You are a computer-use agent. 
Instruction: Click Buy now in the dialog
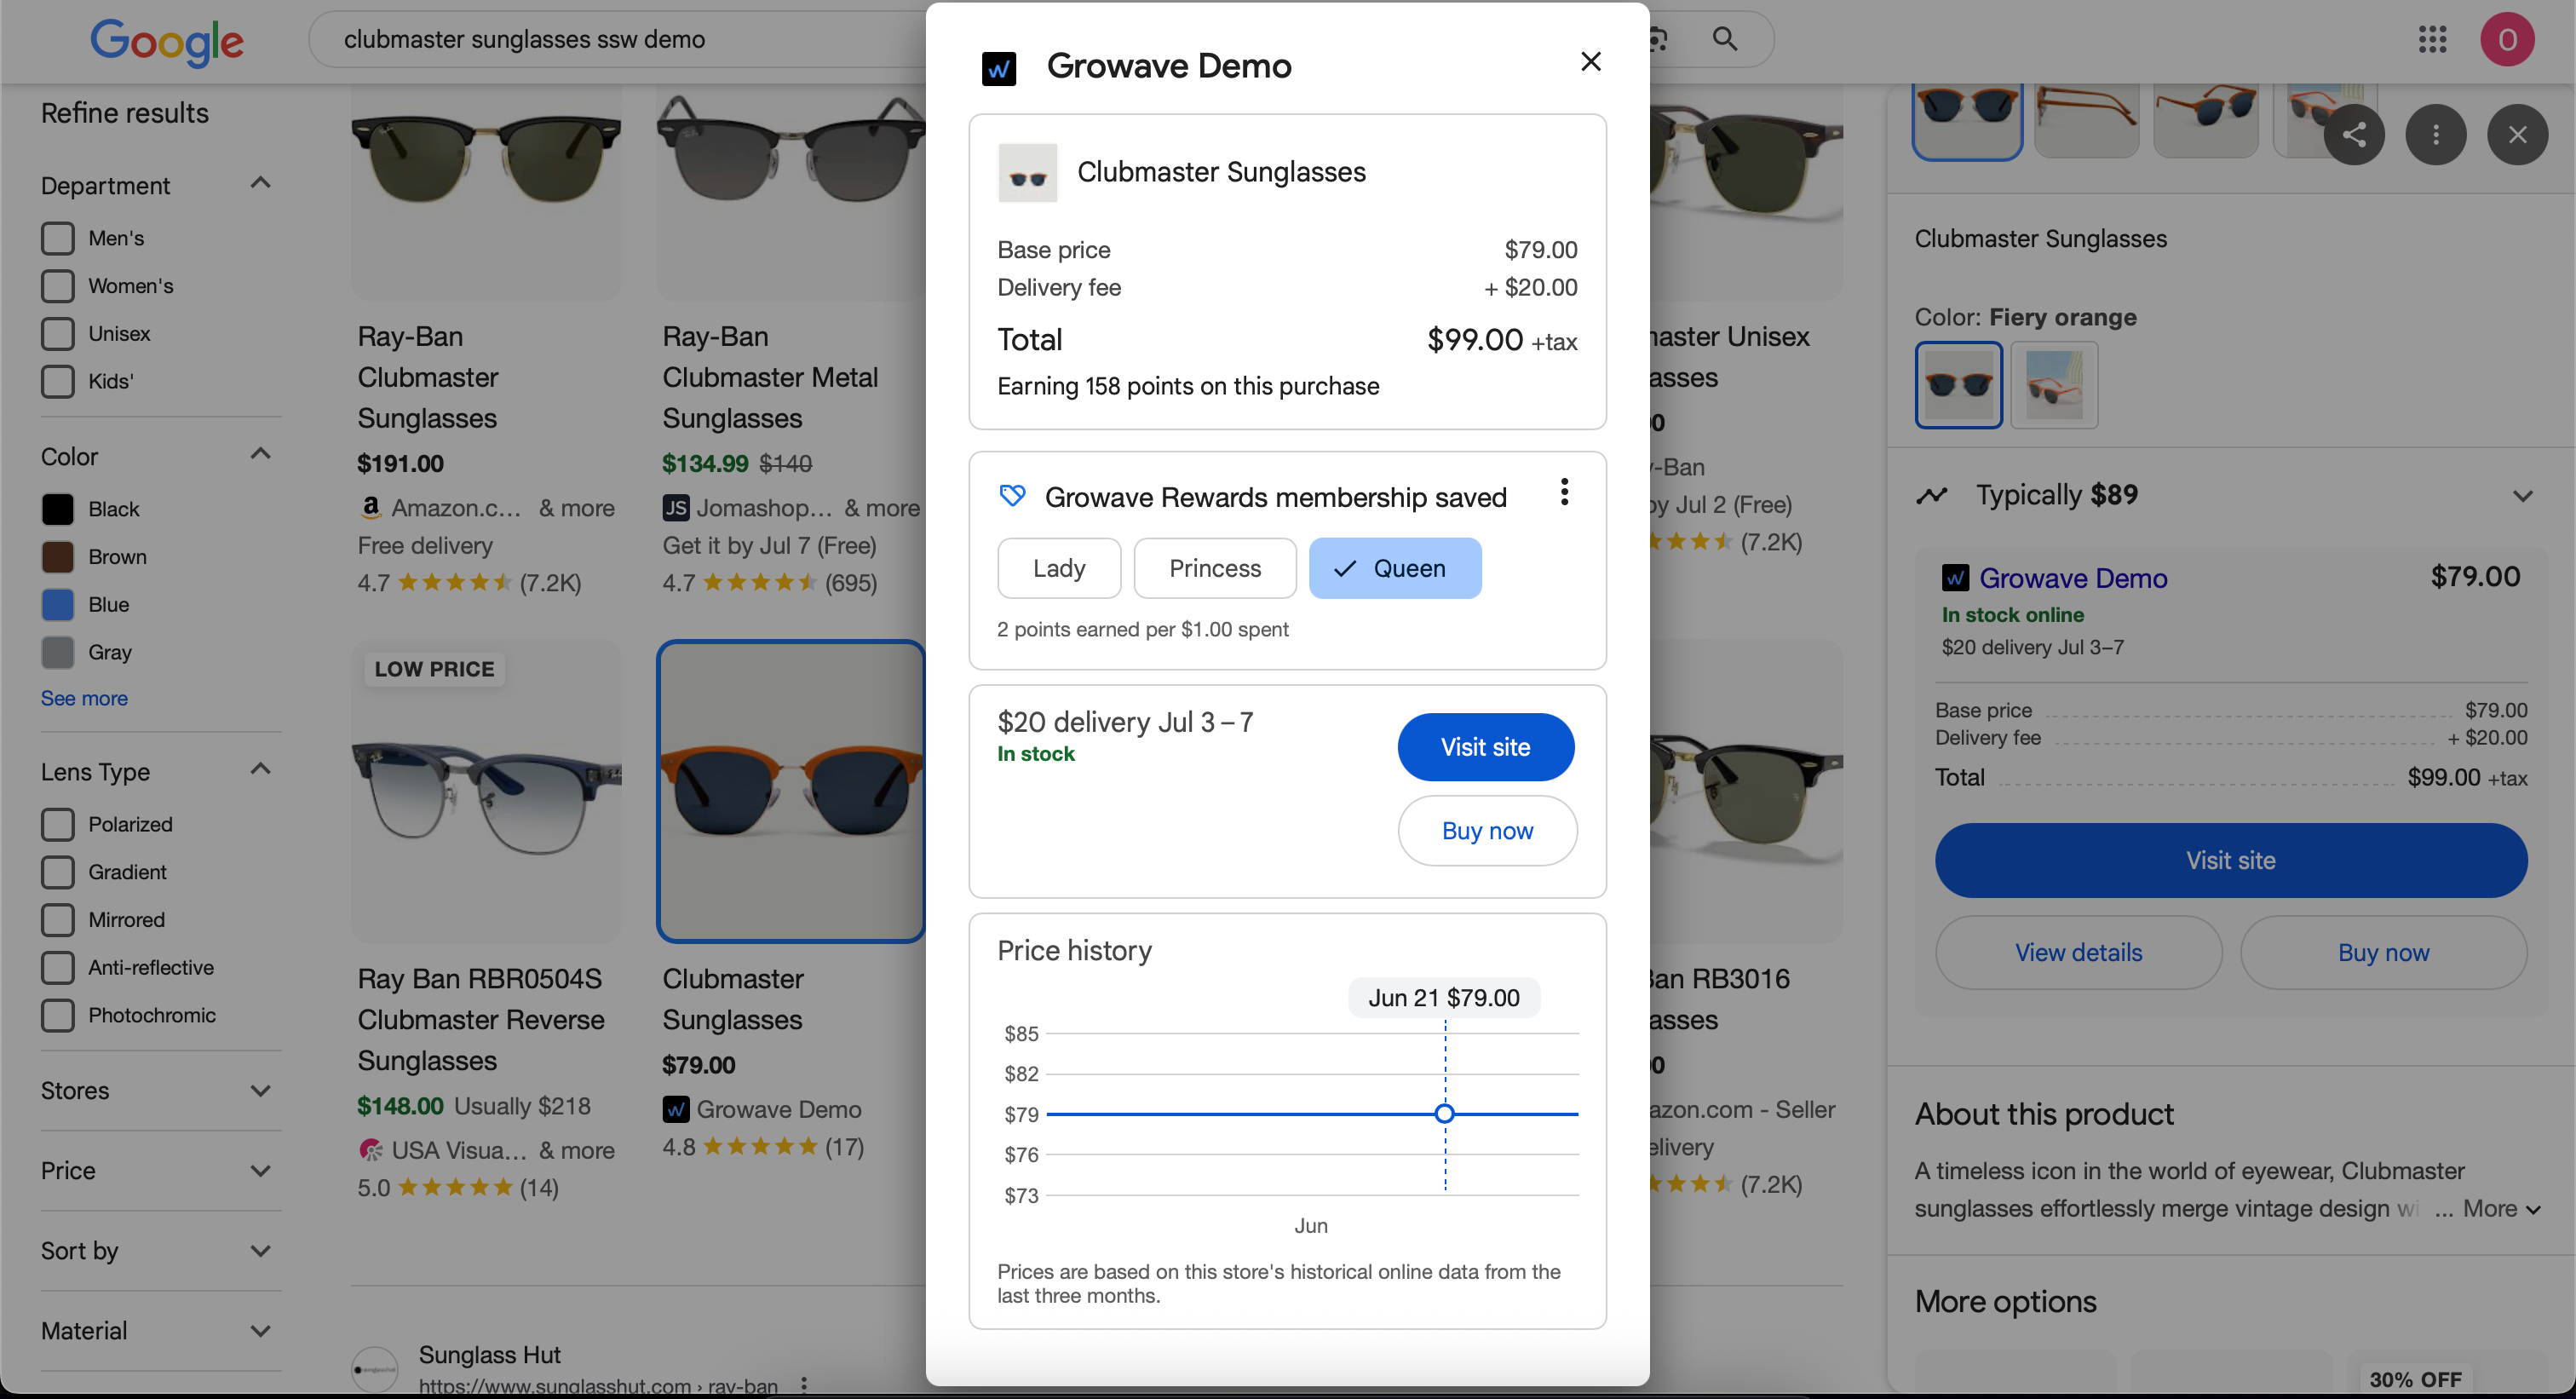click(1487, 831)
